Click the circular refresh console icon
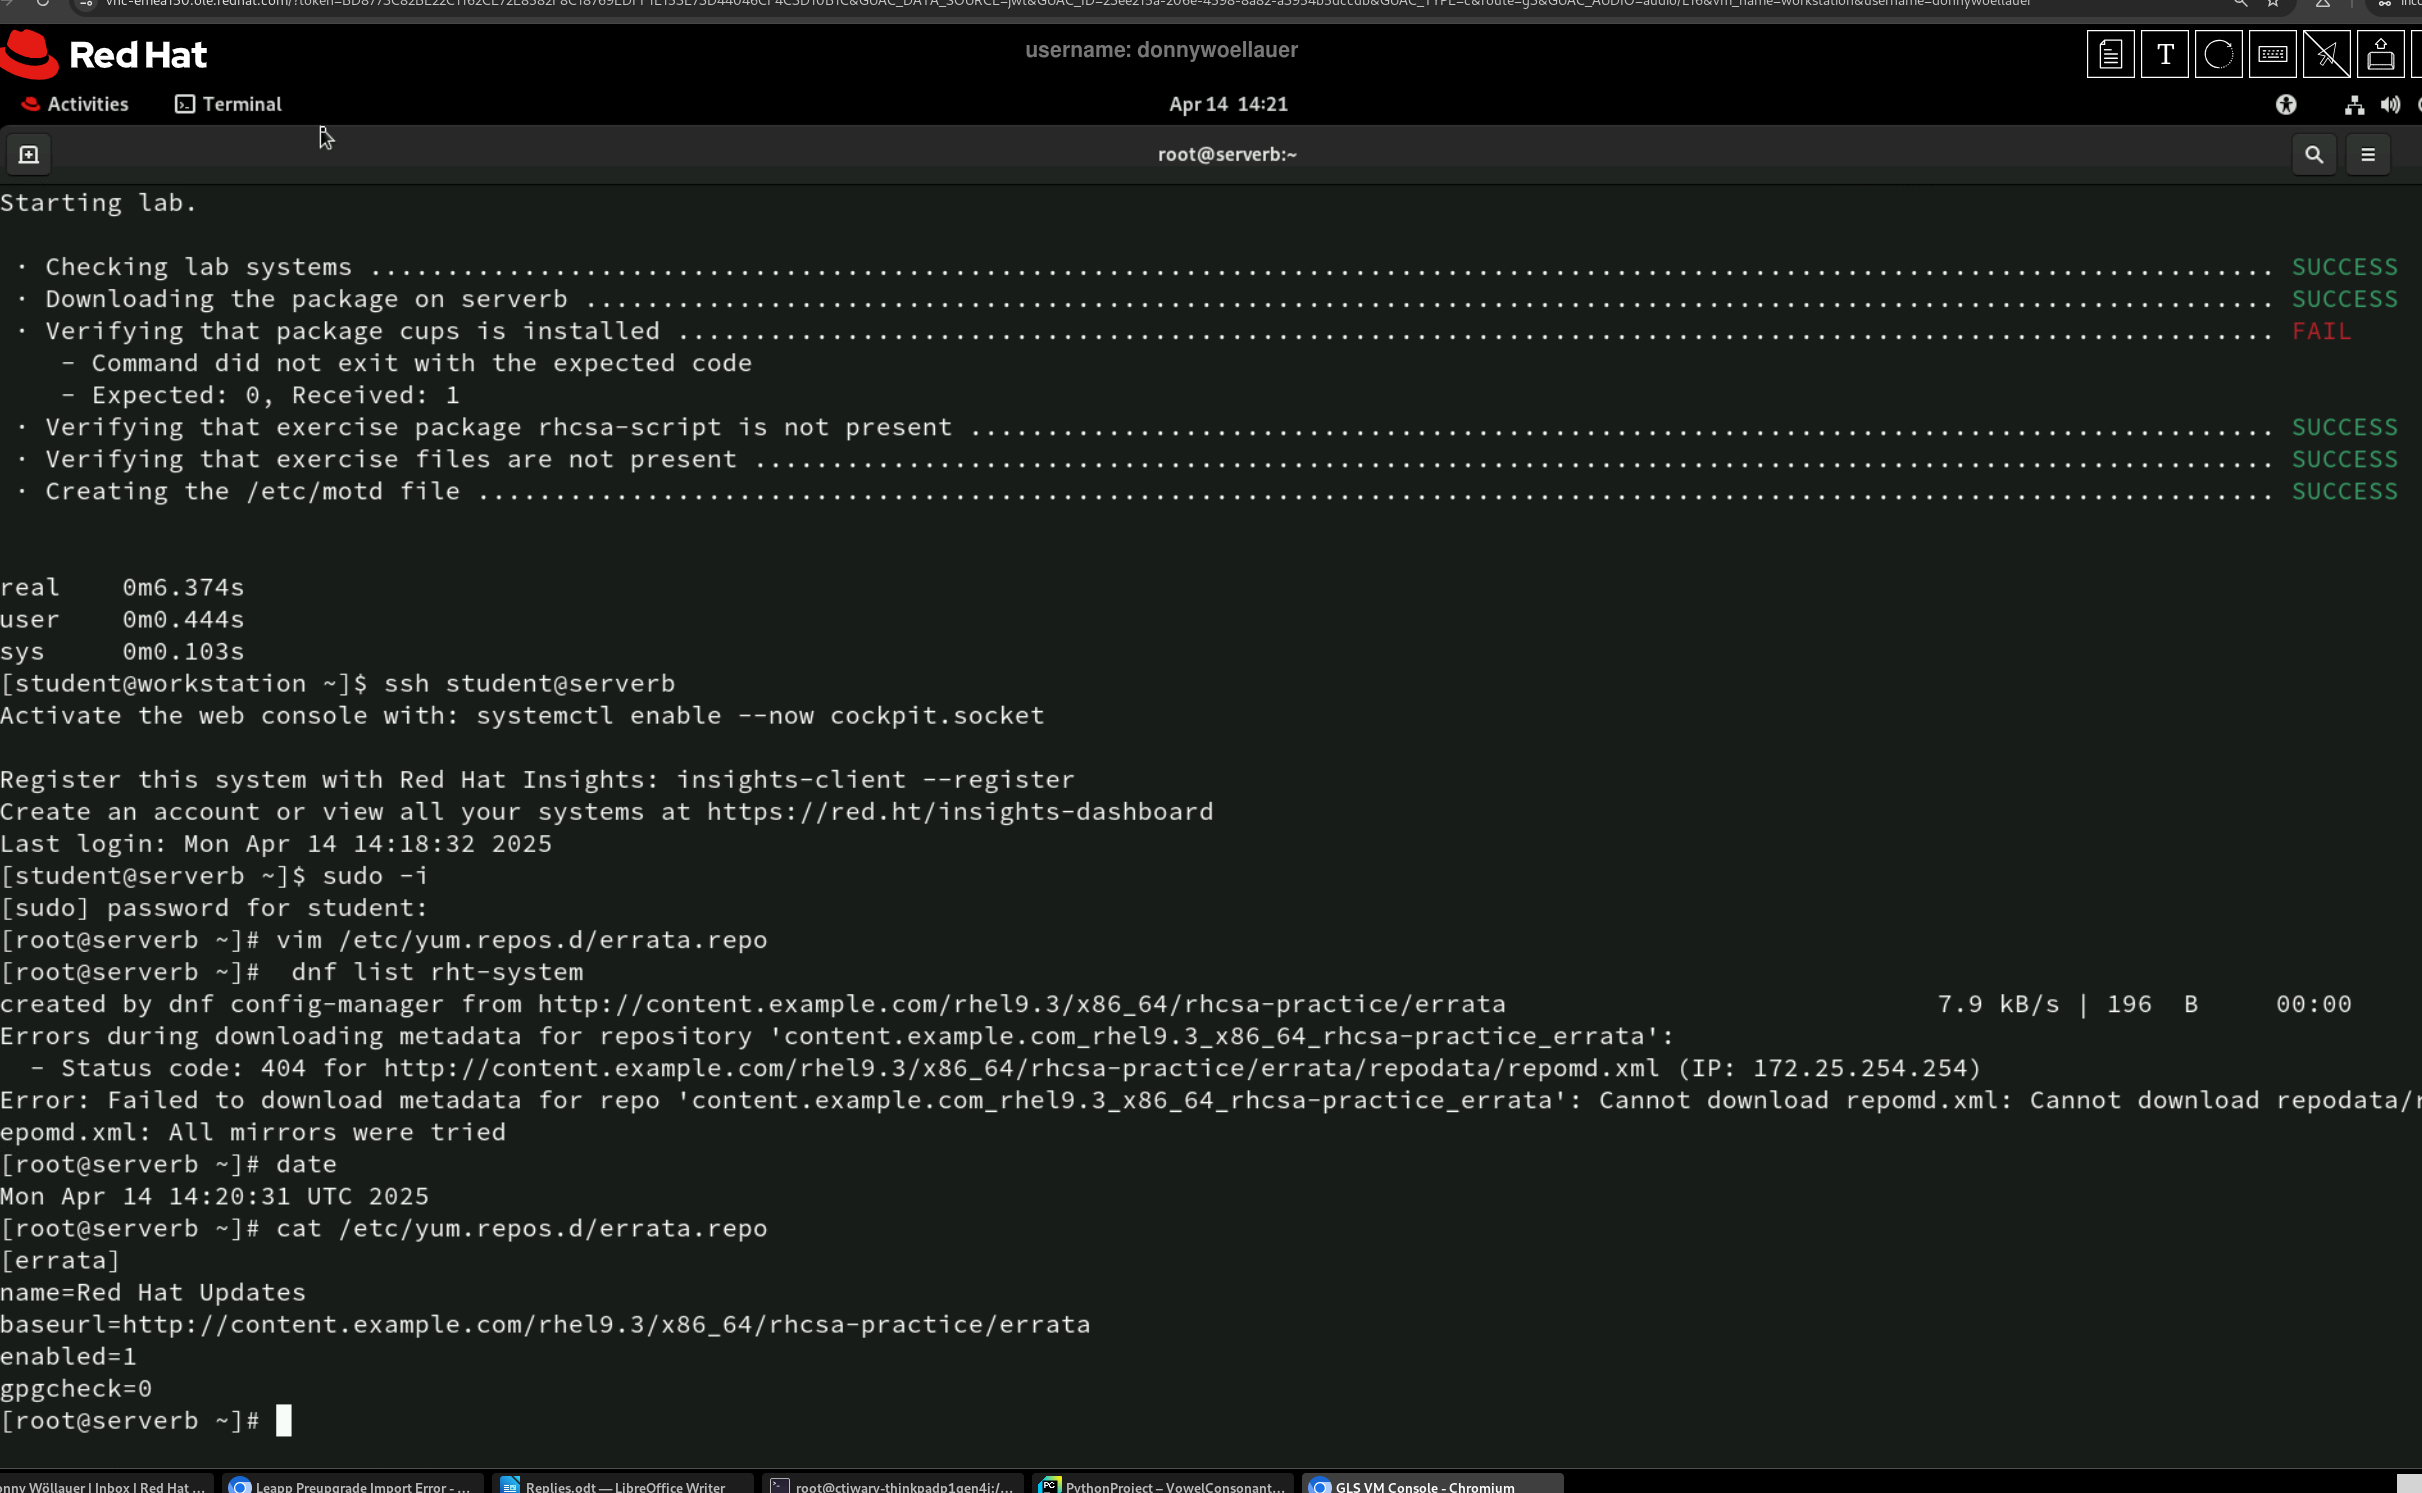The height and width of the screenshot is (1493, 2422). point(2218,54)
